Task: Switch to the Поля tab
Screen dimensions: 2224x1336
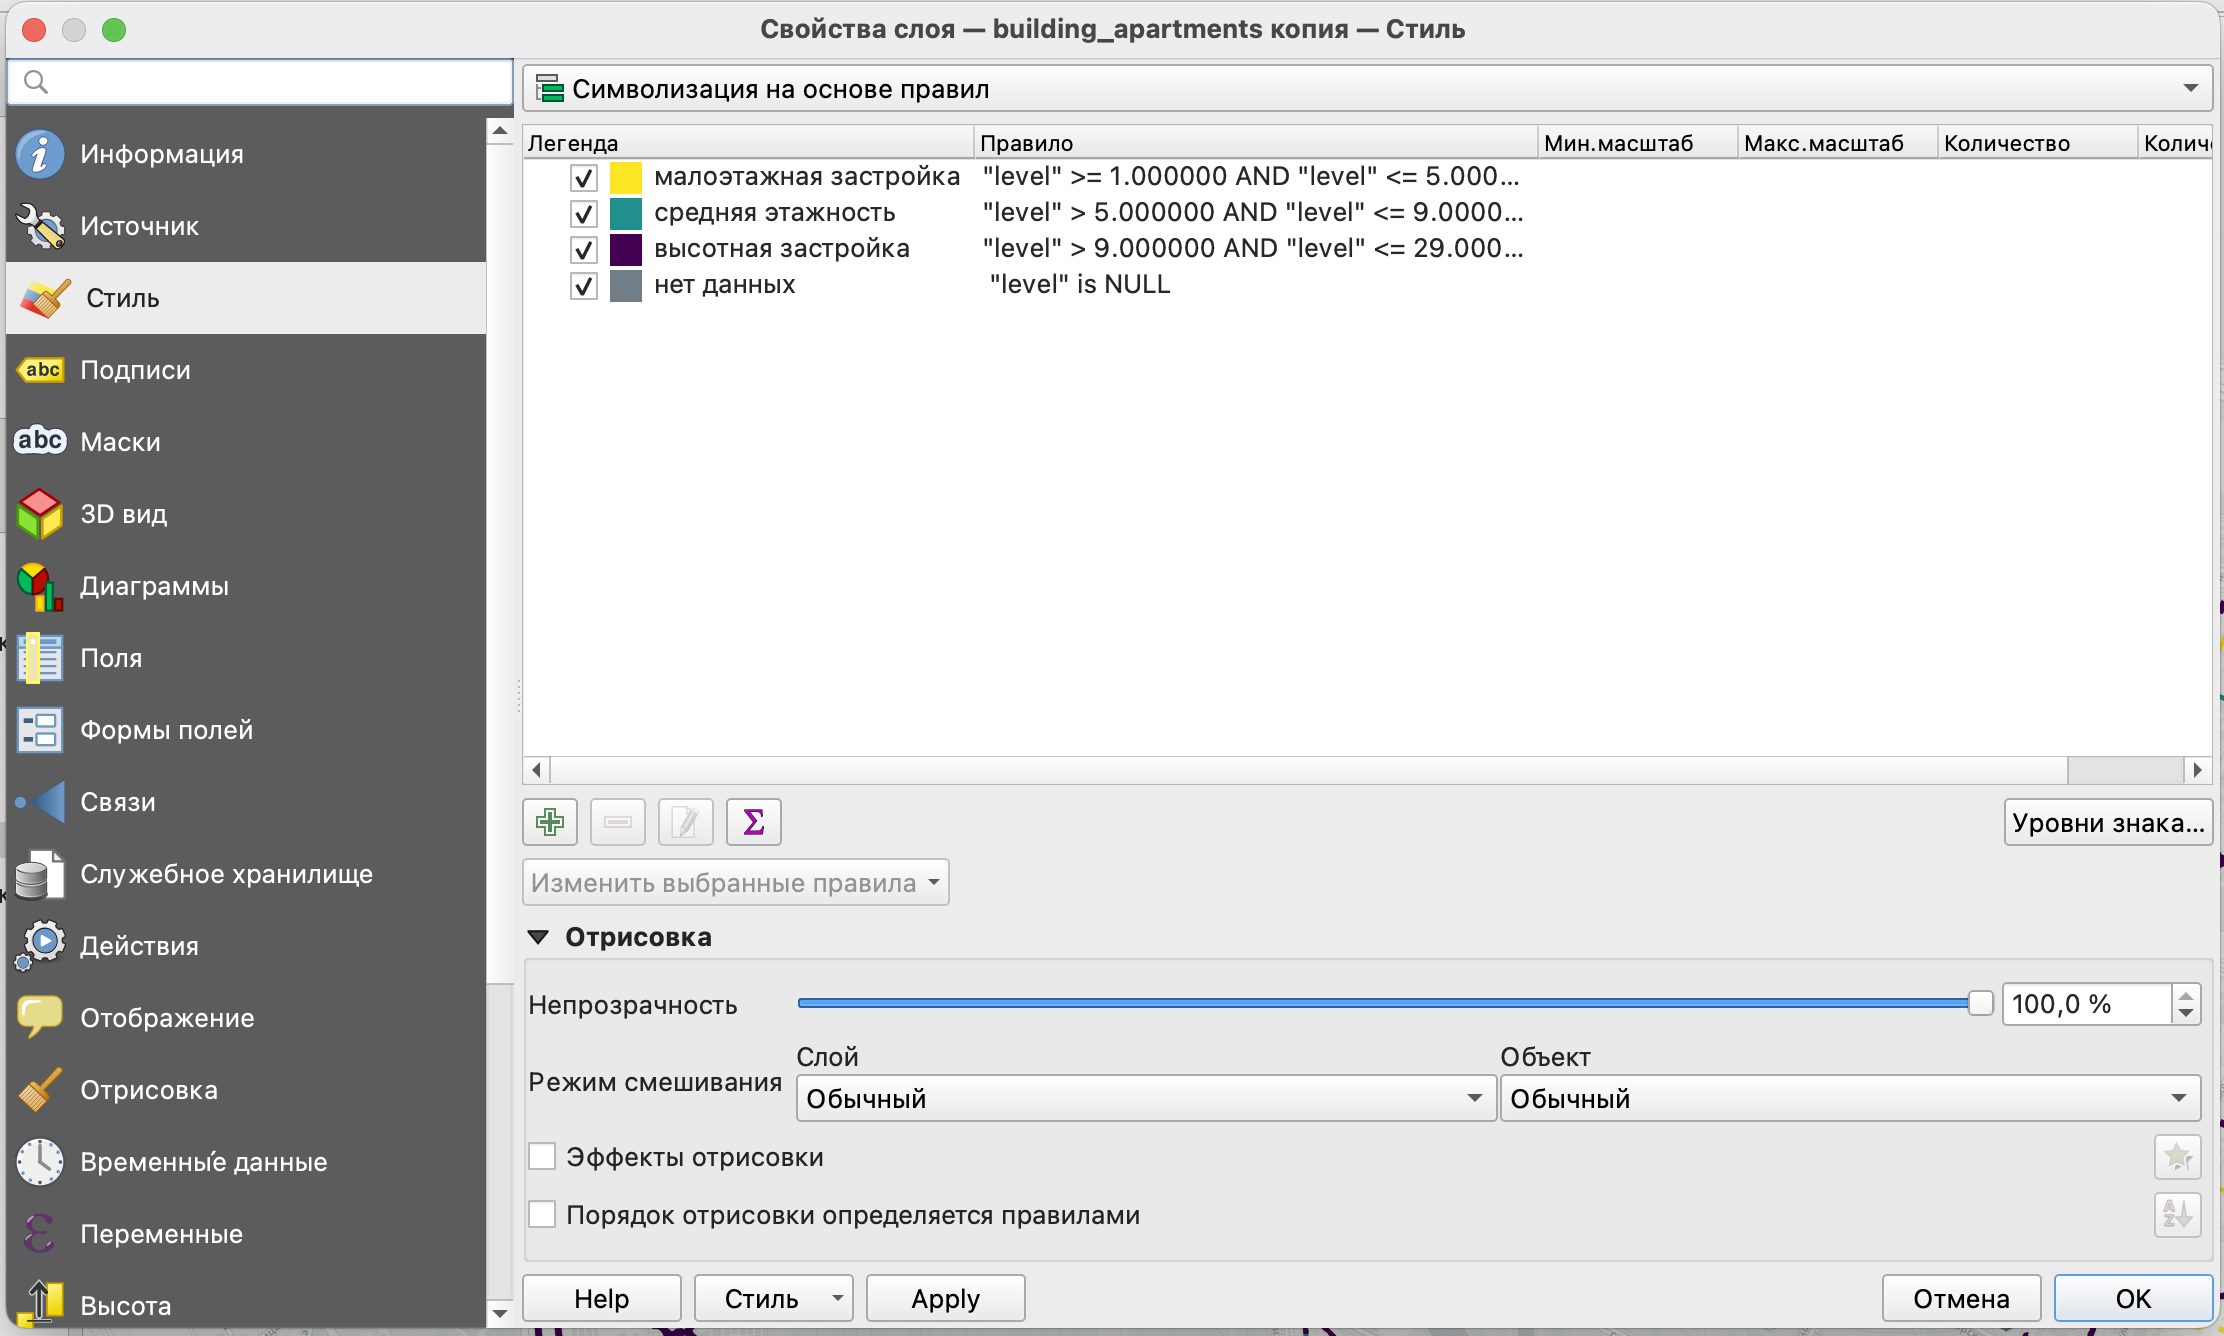Action: coord(111,658)
